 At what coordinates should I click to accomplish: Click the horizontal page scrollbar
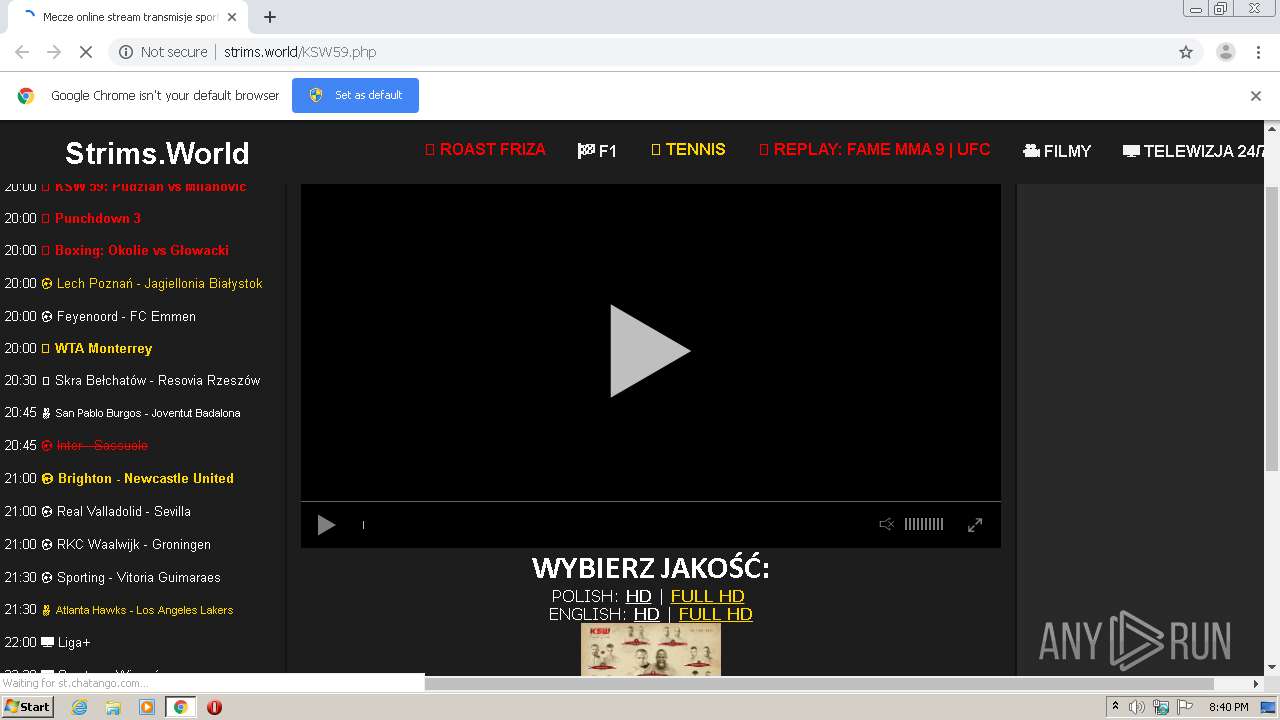[x=820, y=684]
